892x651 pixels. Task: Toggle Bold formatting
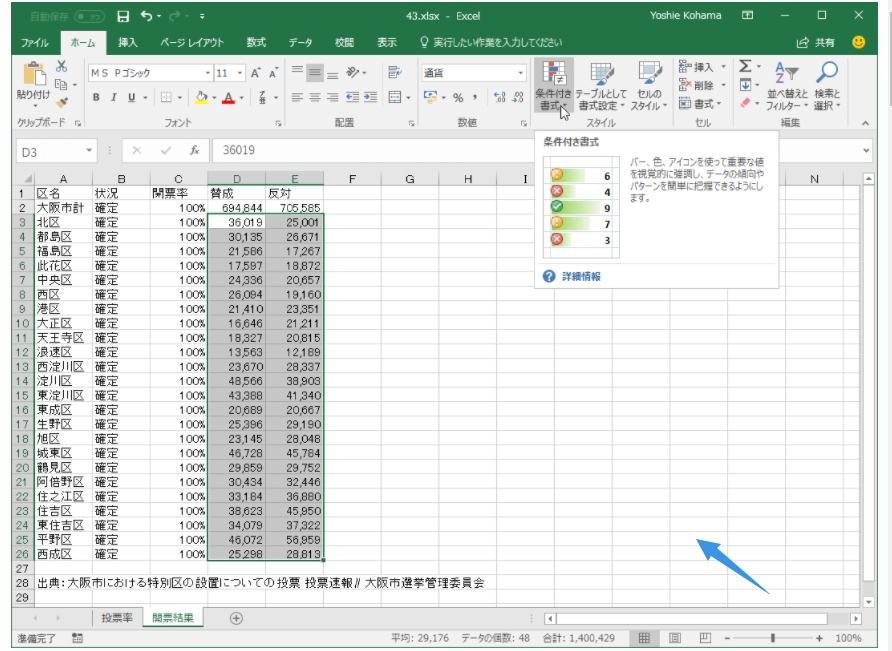pos(96,97)
